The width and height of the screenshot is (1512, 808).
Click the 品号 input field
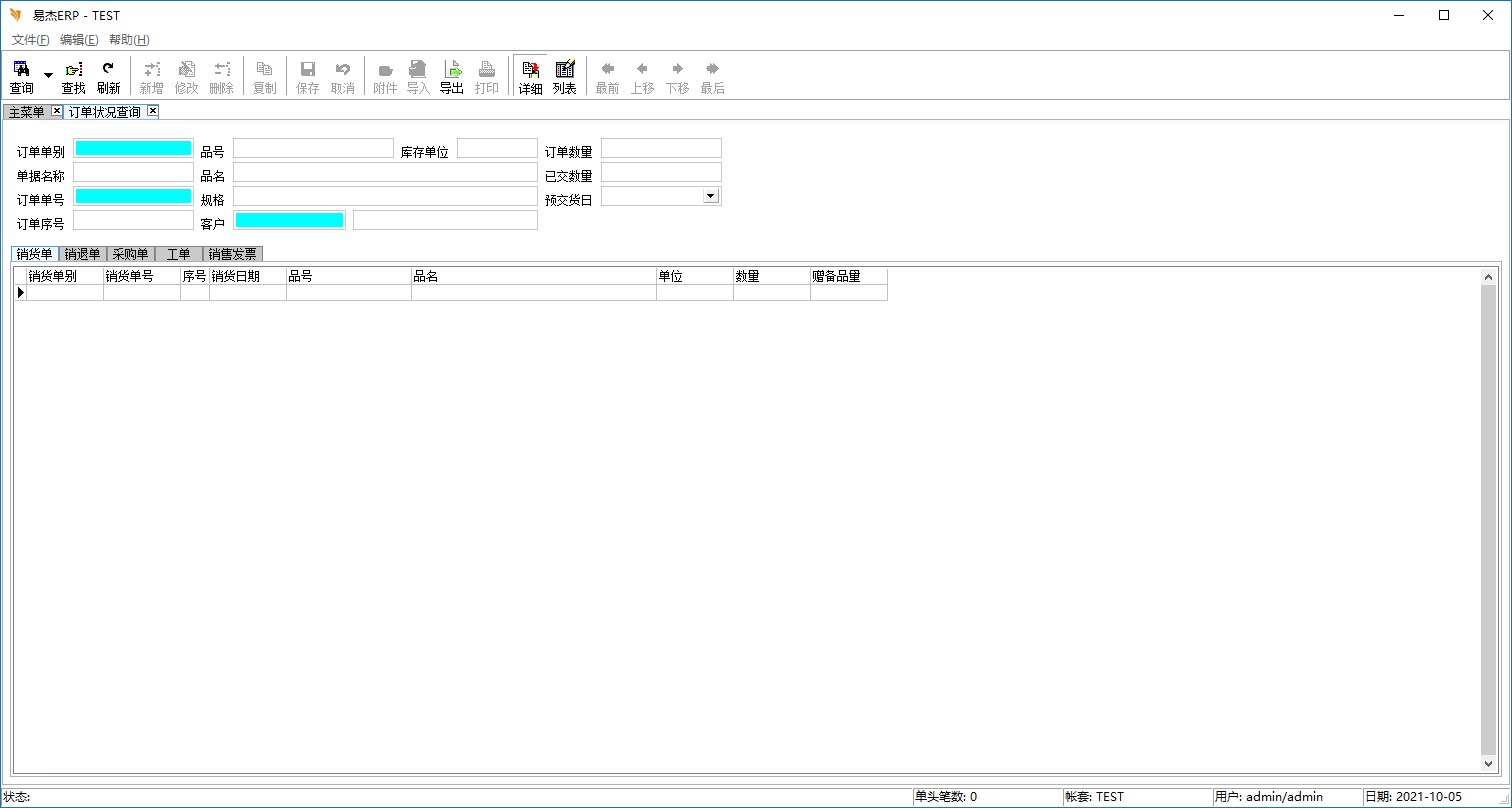tap(313, 148)
